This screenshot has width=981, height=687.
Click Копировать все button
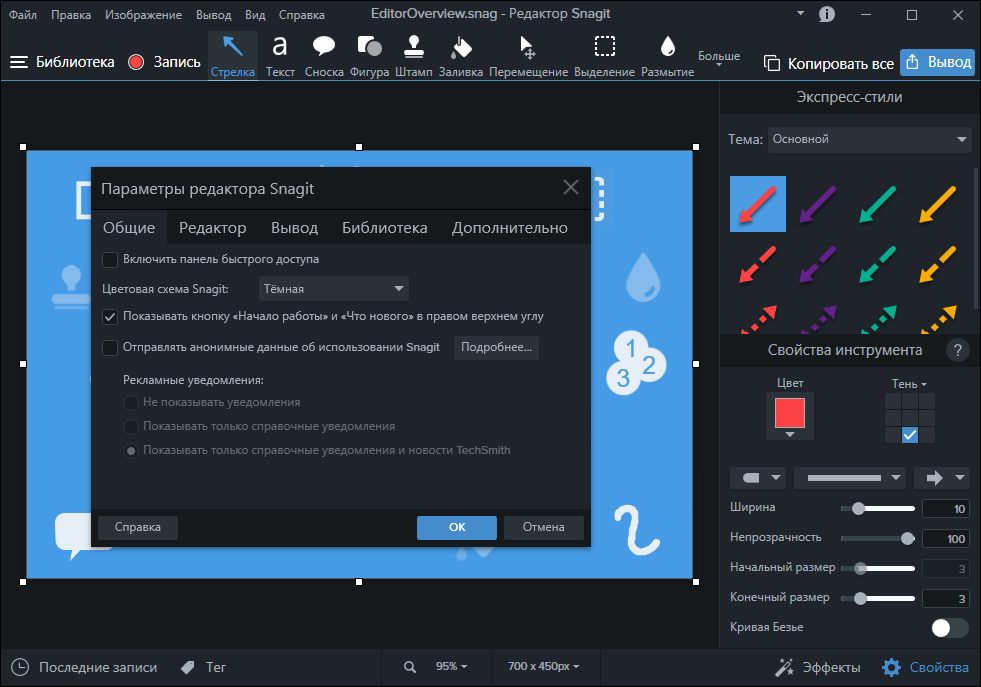[829, 63]
